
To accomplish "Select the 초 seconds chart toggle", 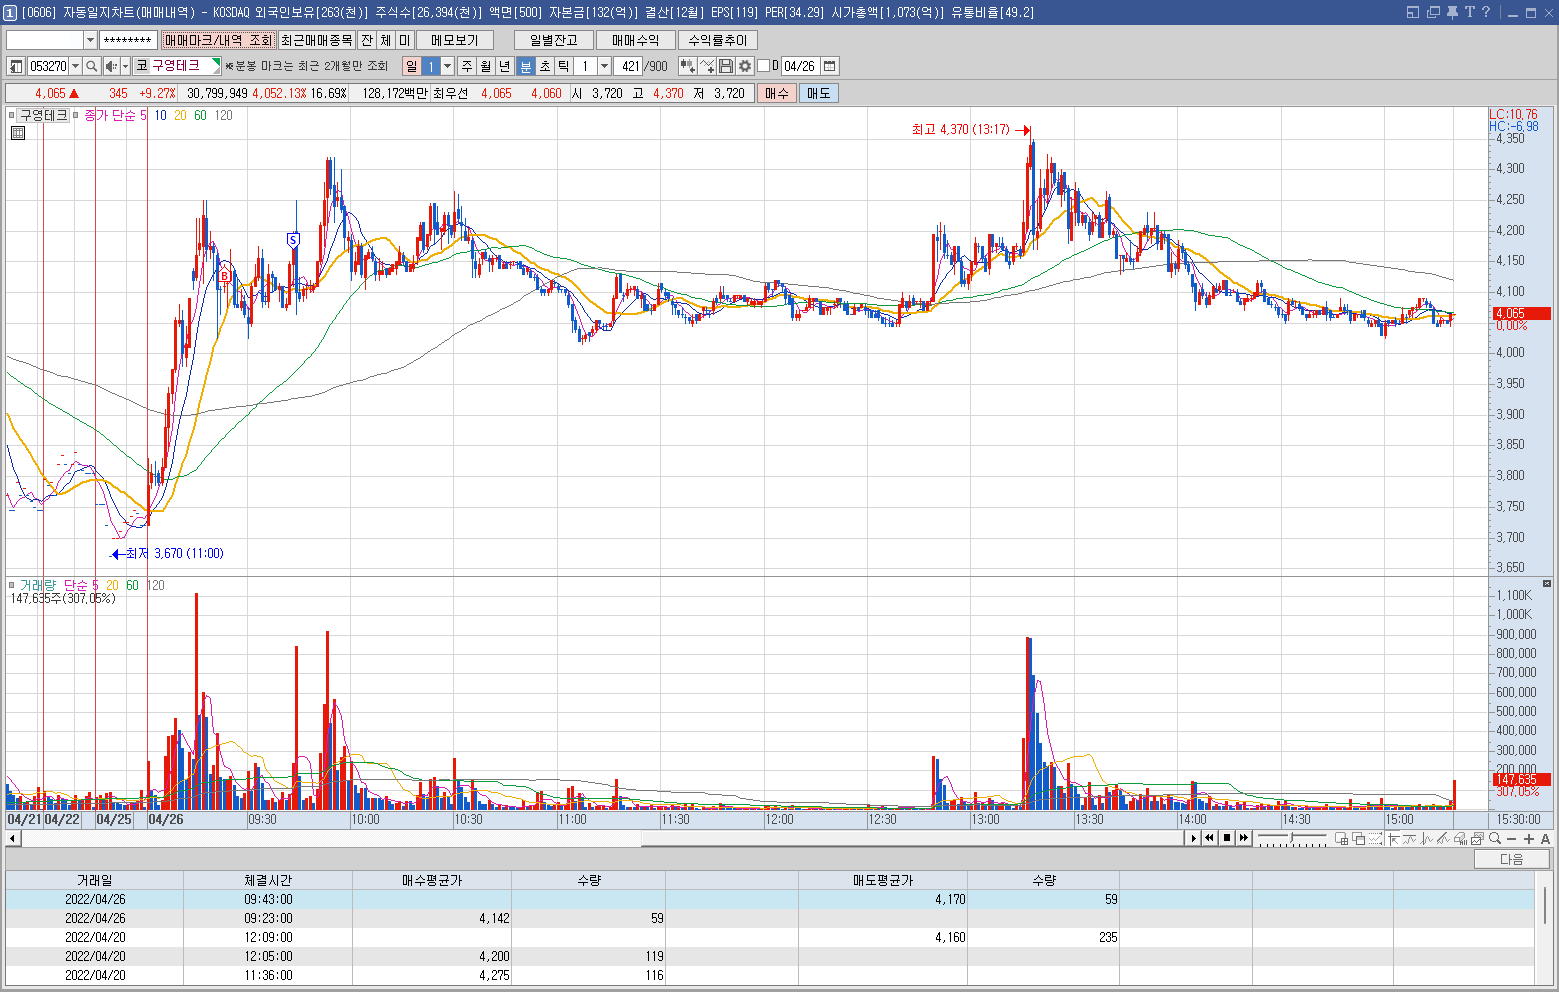I will pyautogui.click(x=545, y=66).
